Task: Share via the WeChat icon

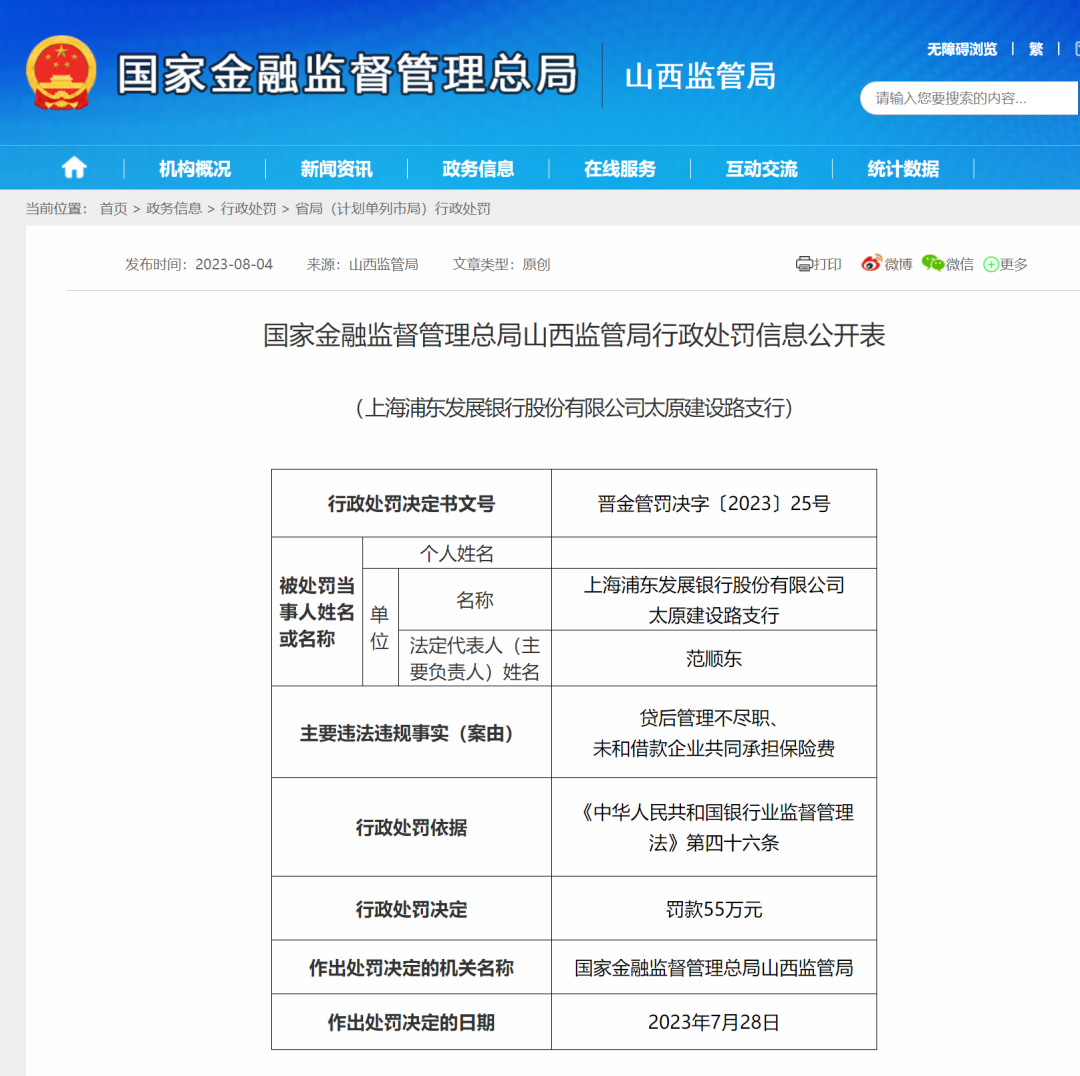Action: pos(933,263)
